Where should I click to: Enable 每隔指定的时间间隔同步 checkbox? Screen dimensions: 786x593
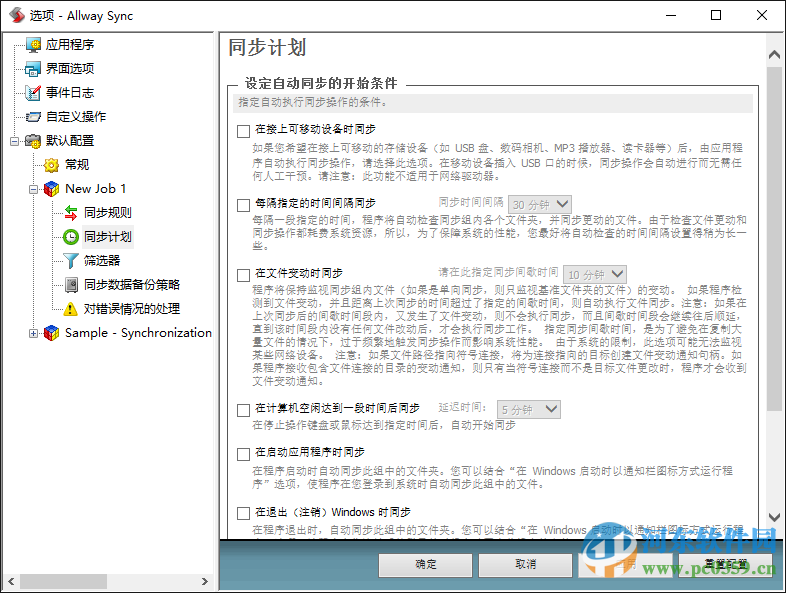point(244,205)
